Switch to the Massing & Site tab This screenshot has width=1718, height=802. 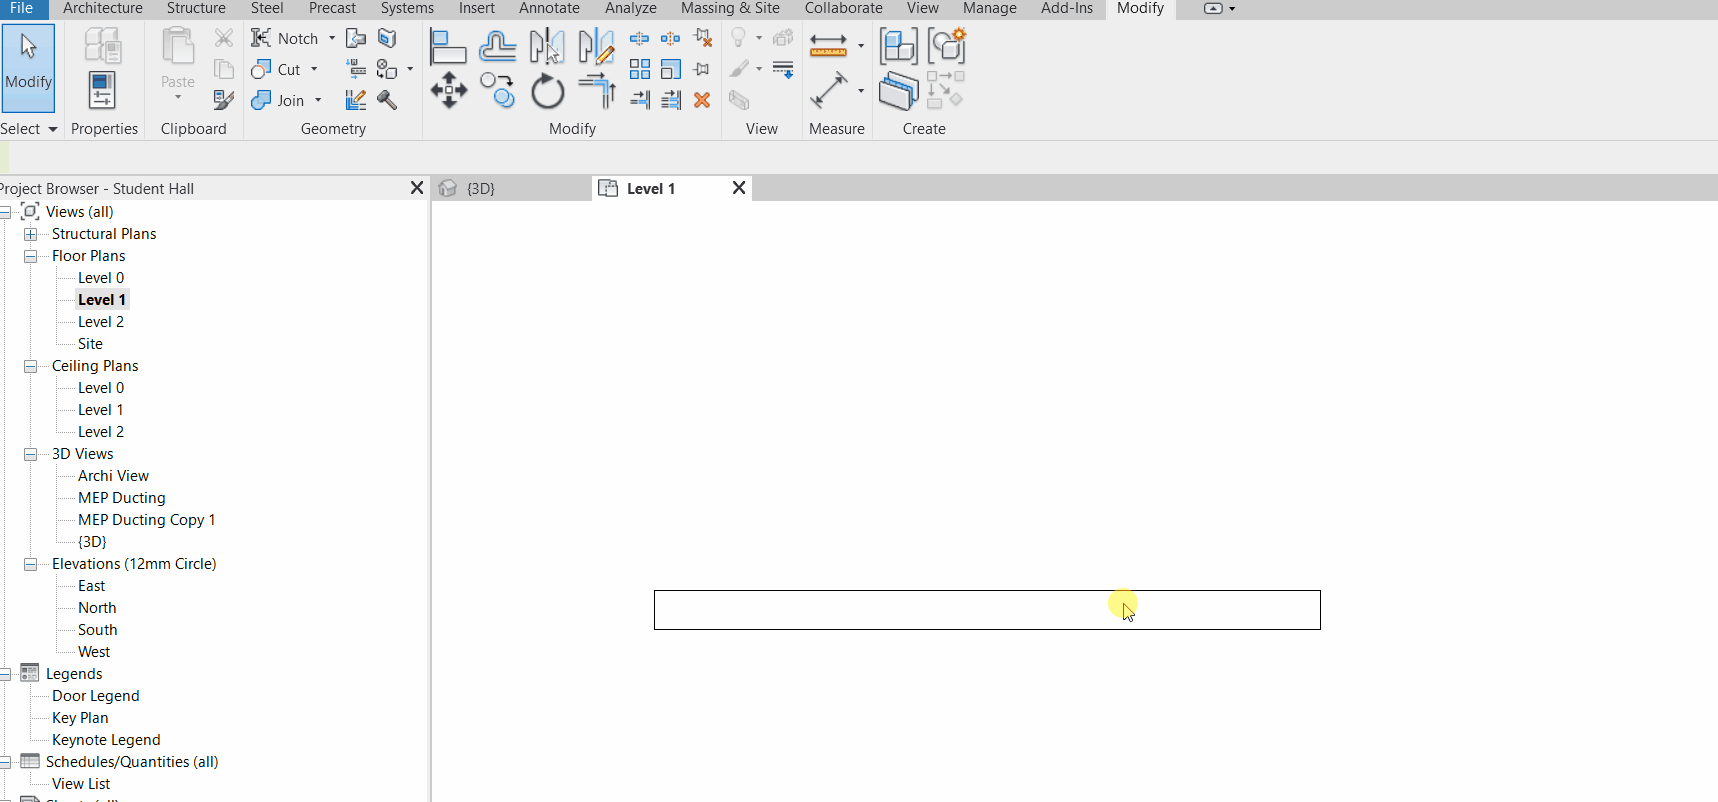(730, 8)
